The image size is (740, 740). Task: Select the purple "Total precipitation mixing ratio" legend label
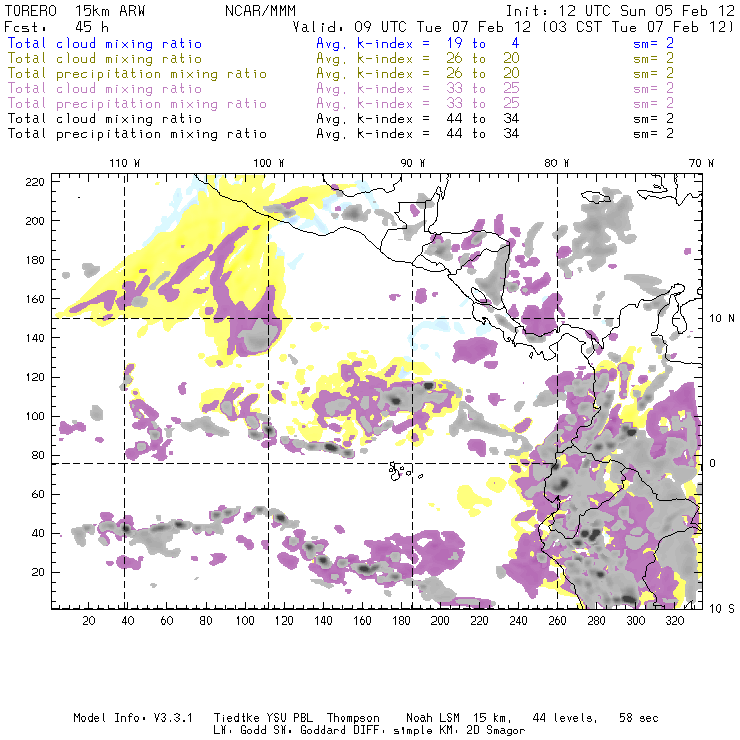[x=137, y=104]
